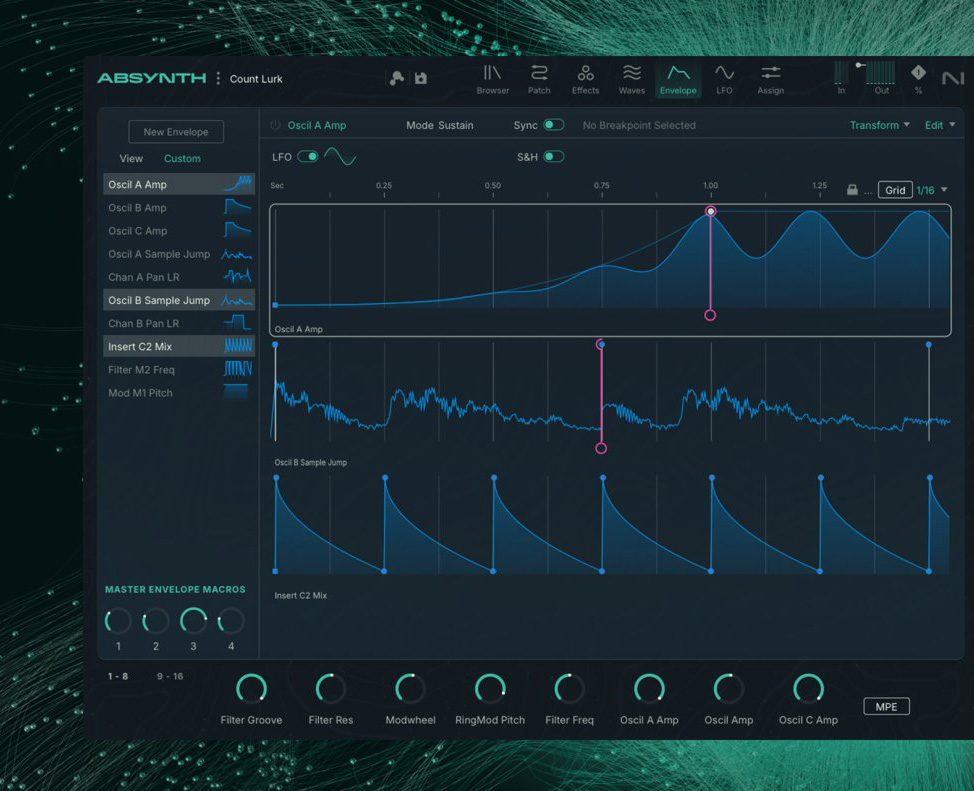
Task: Expand the 1/16 grid resolution dropdown
Action: tap(944, 190)
